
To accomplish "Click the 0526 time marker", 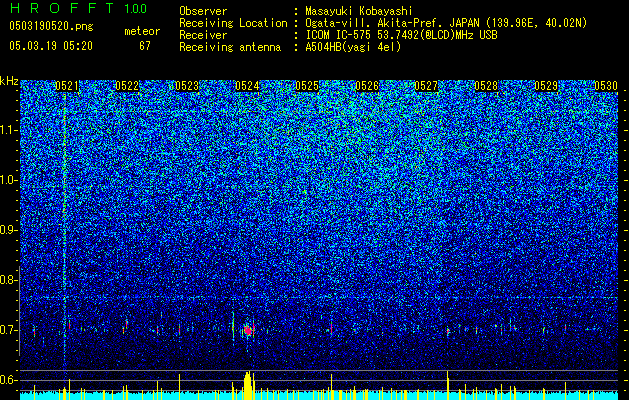I will [367, 86].
